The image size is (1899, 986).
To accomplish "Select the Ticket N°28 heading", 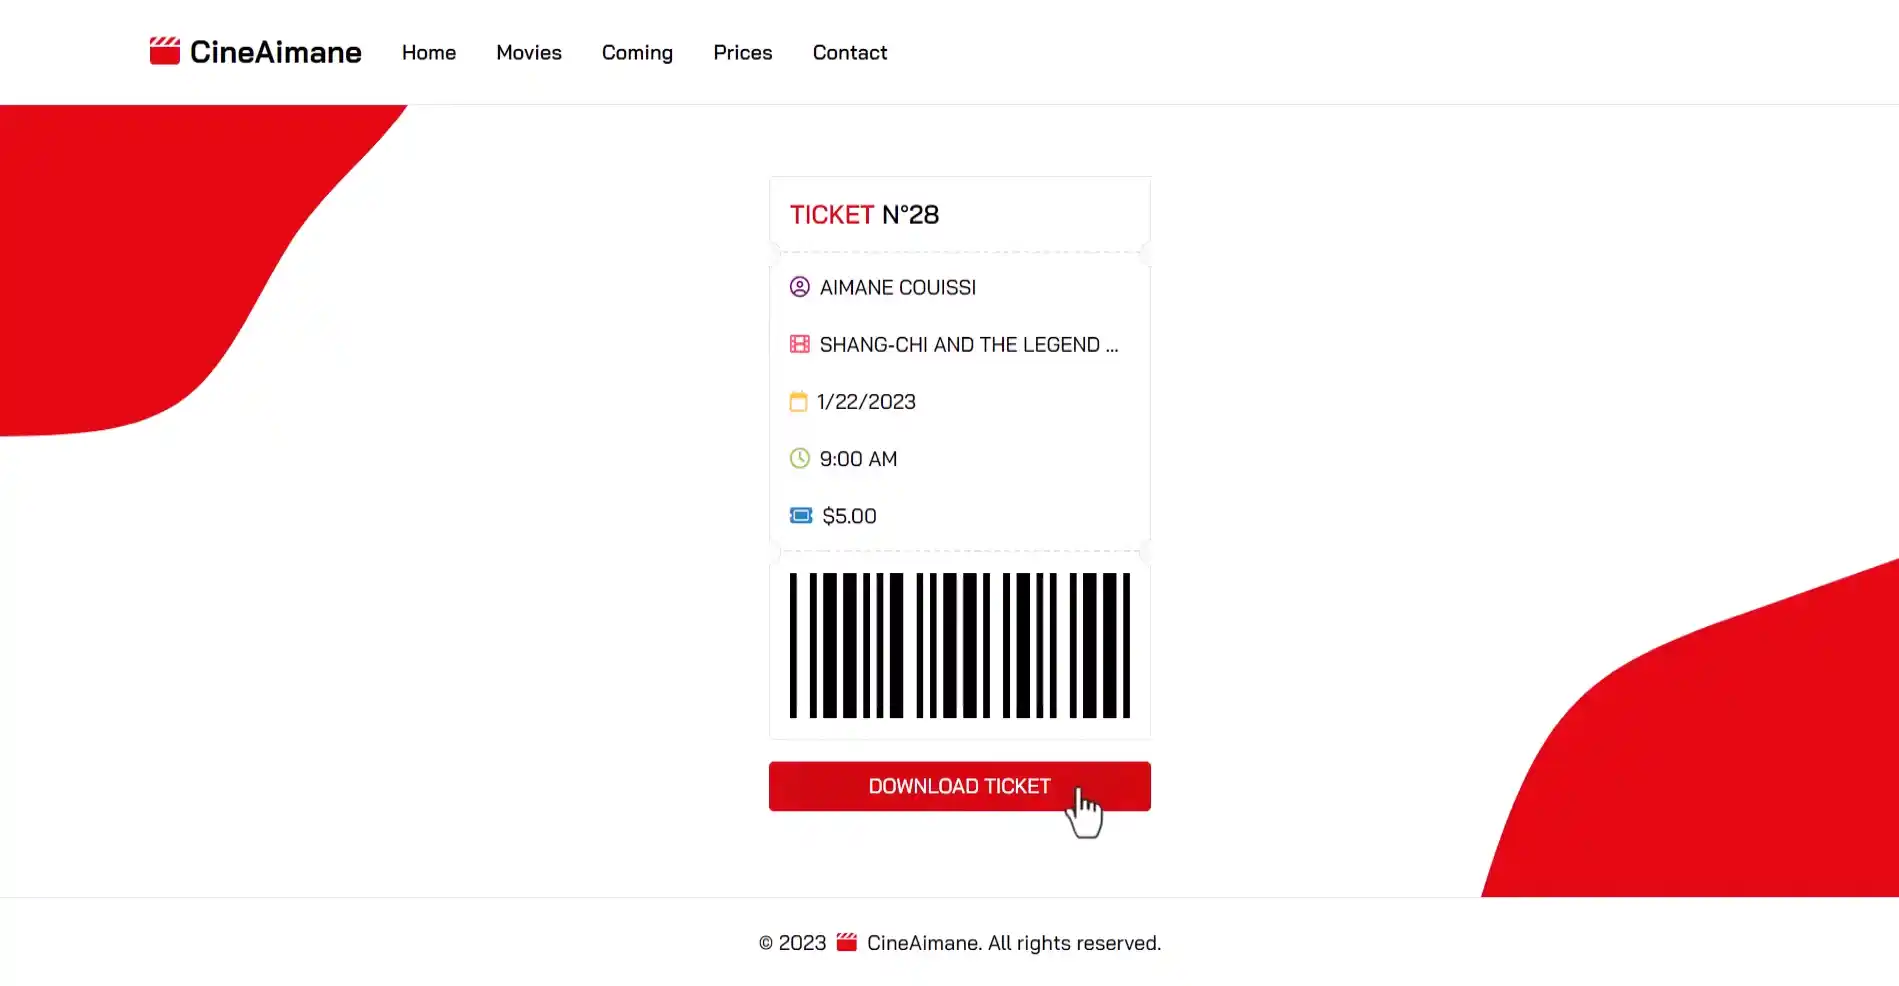I will [865, 214].
